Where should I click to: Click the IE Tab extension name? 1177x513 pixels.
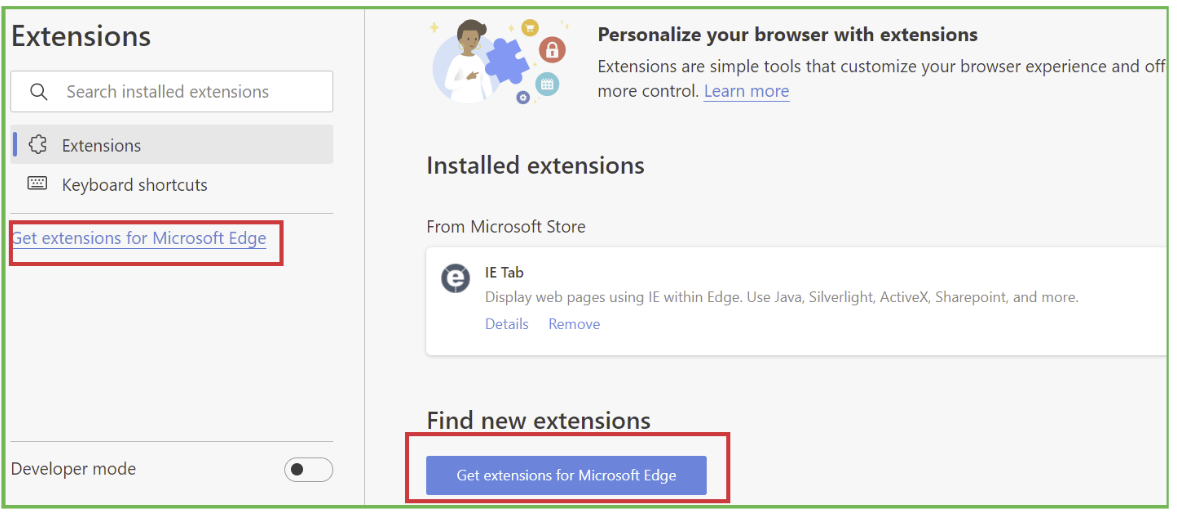(x=504, y=272)
